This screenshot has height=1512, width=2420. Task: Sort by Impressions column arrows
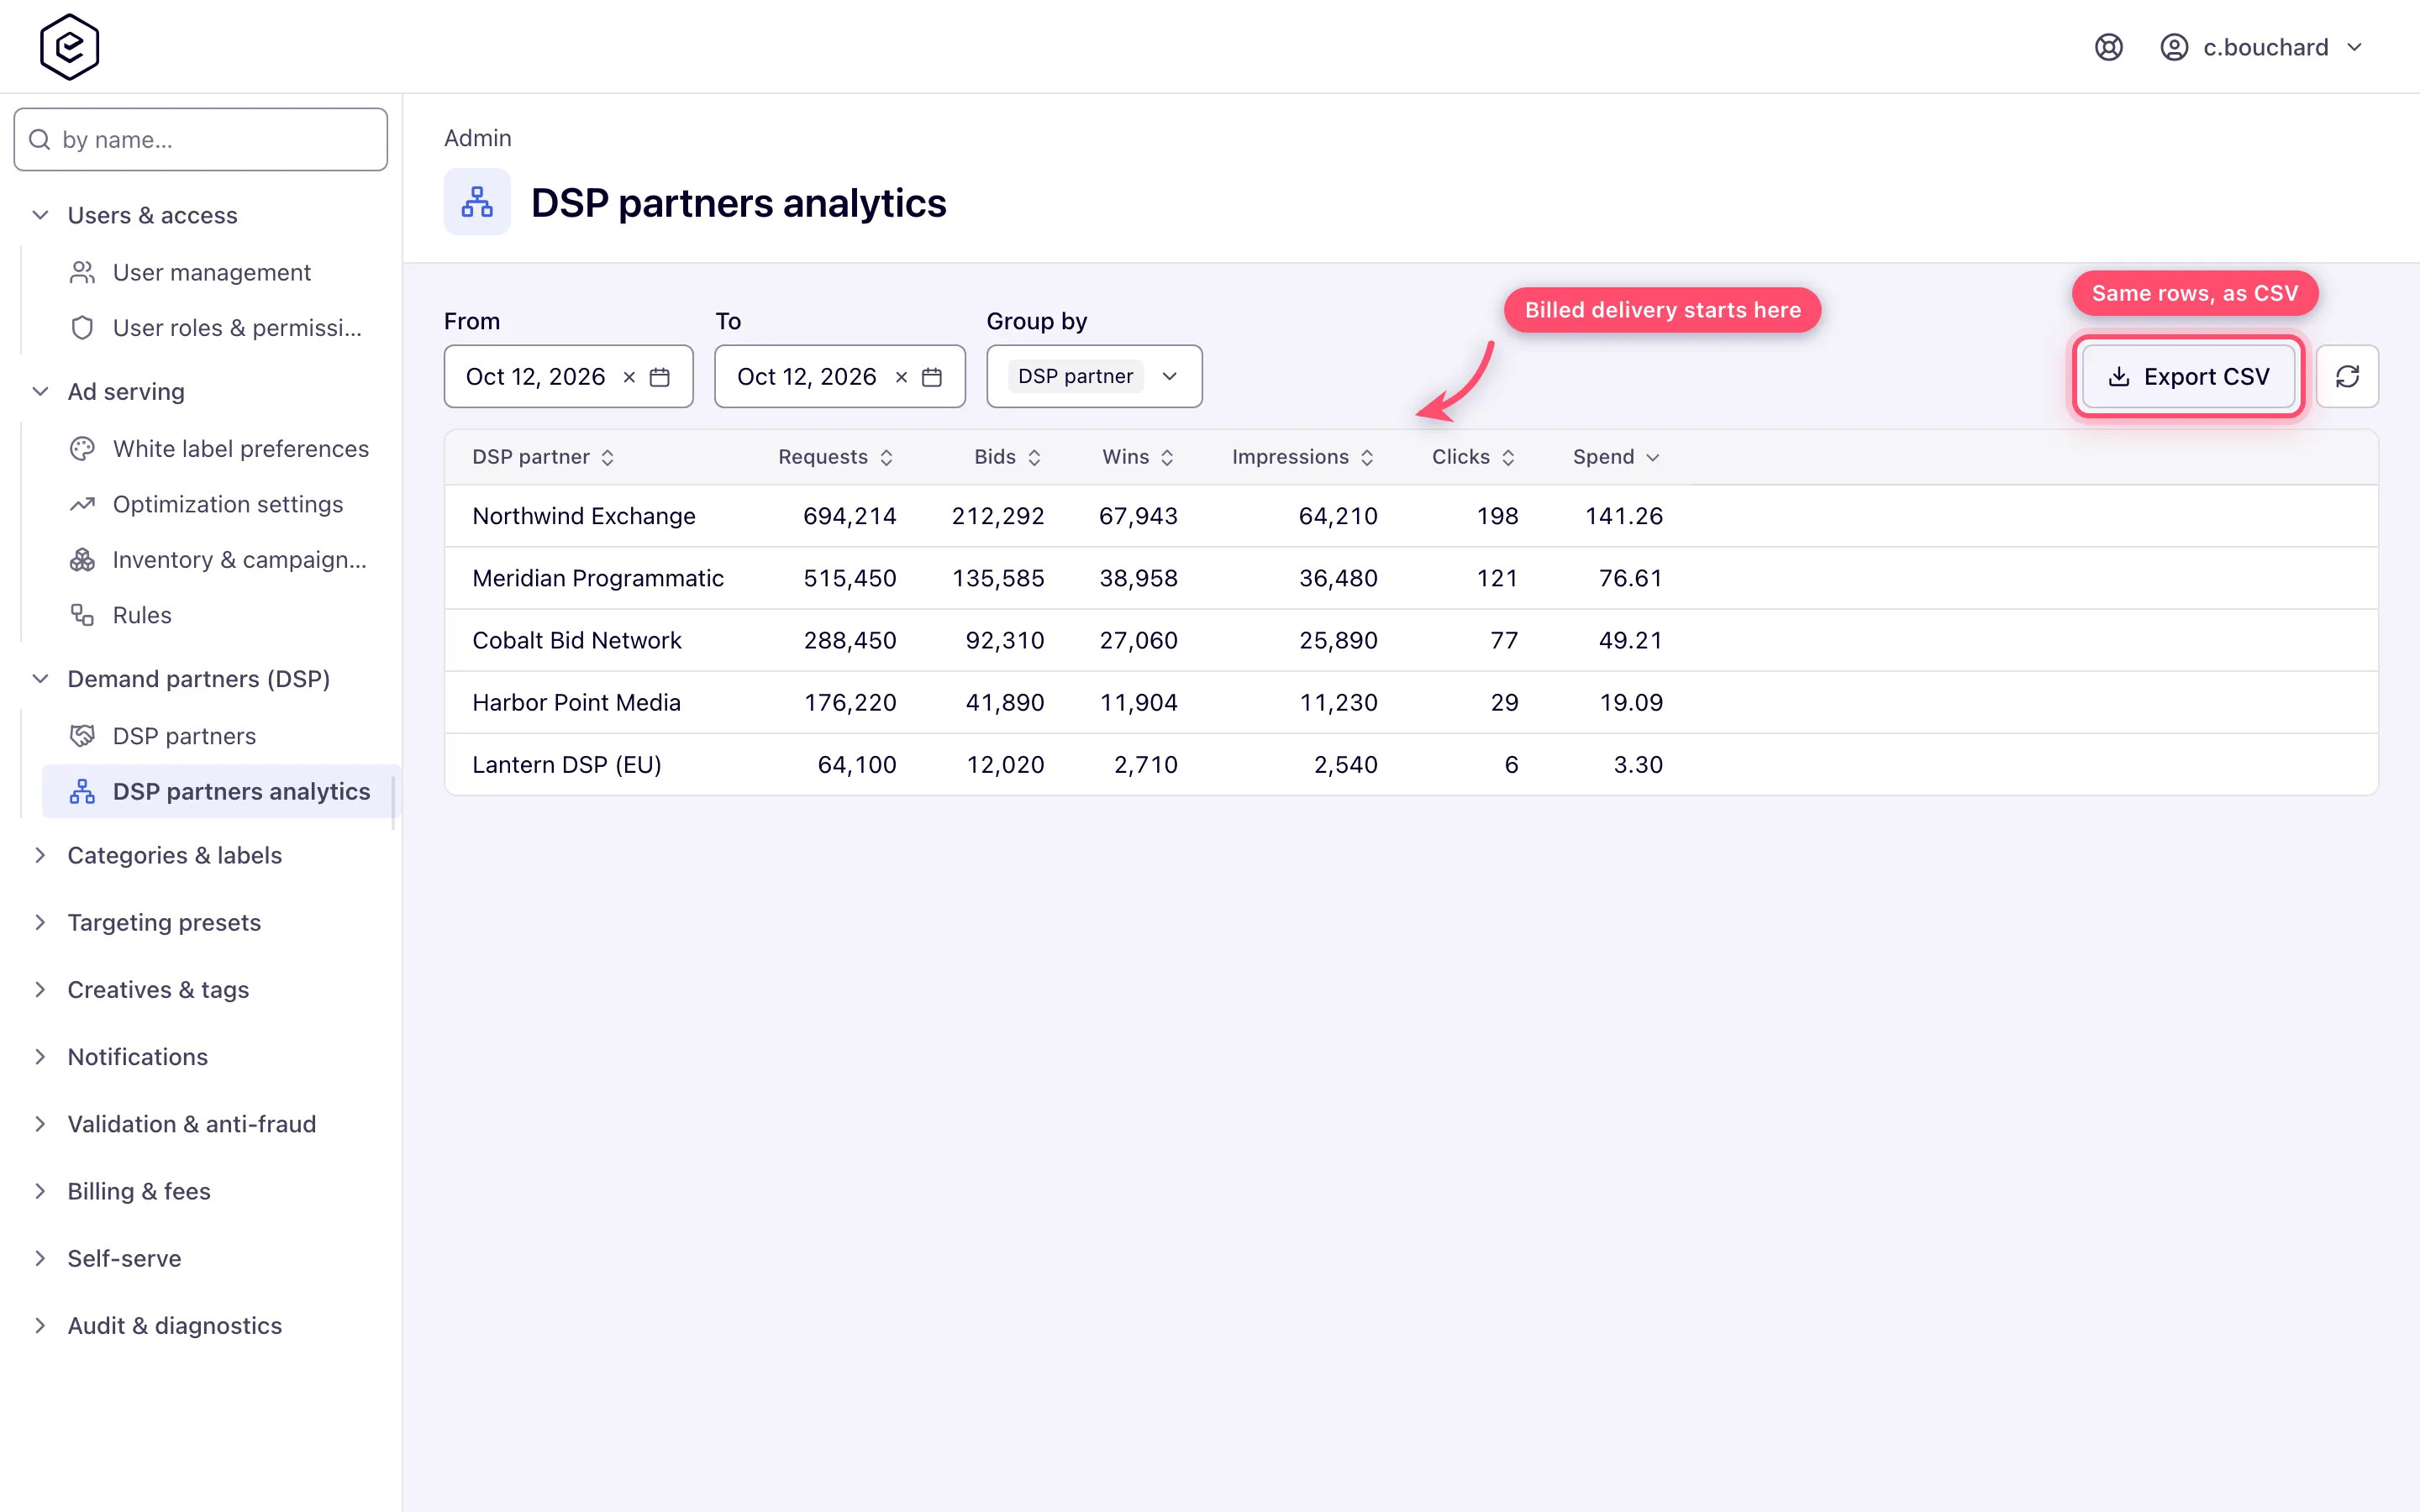click(x=1367, y=457)
